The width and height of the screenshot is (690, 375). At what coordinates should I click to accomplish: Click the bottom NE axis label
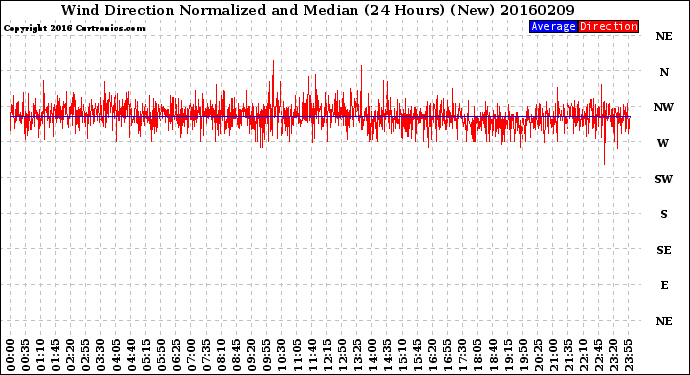(664, 321)
